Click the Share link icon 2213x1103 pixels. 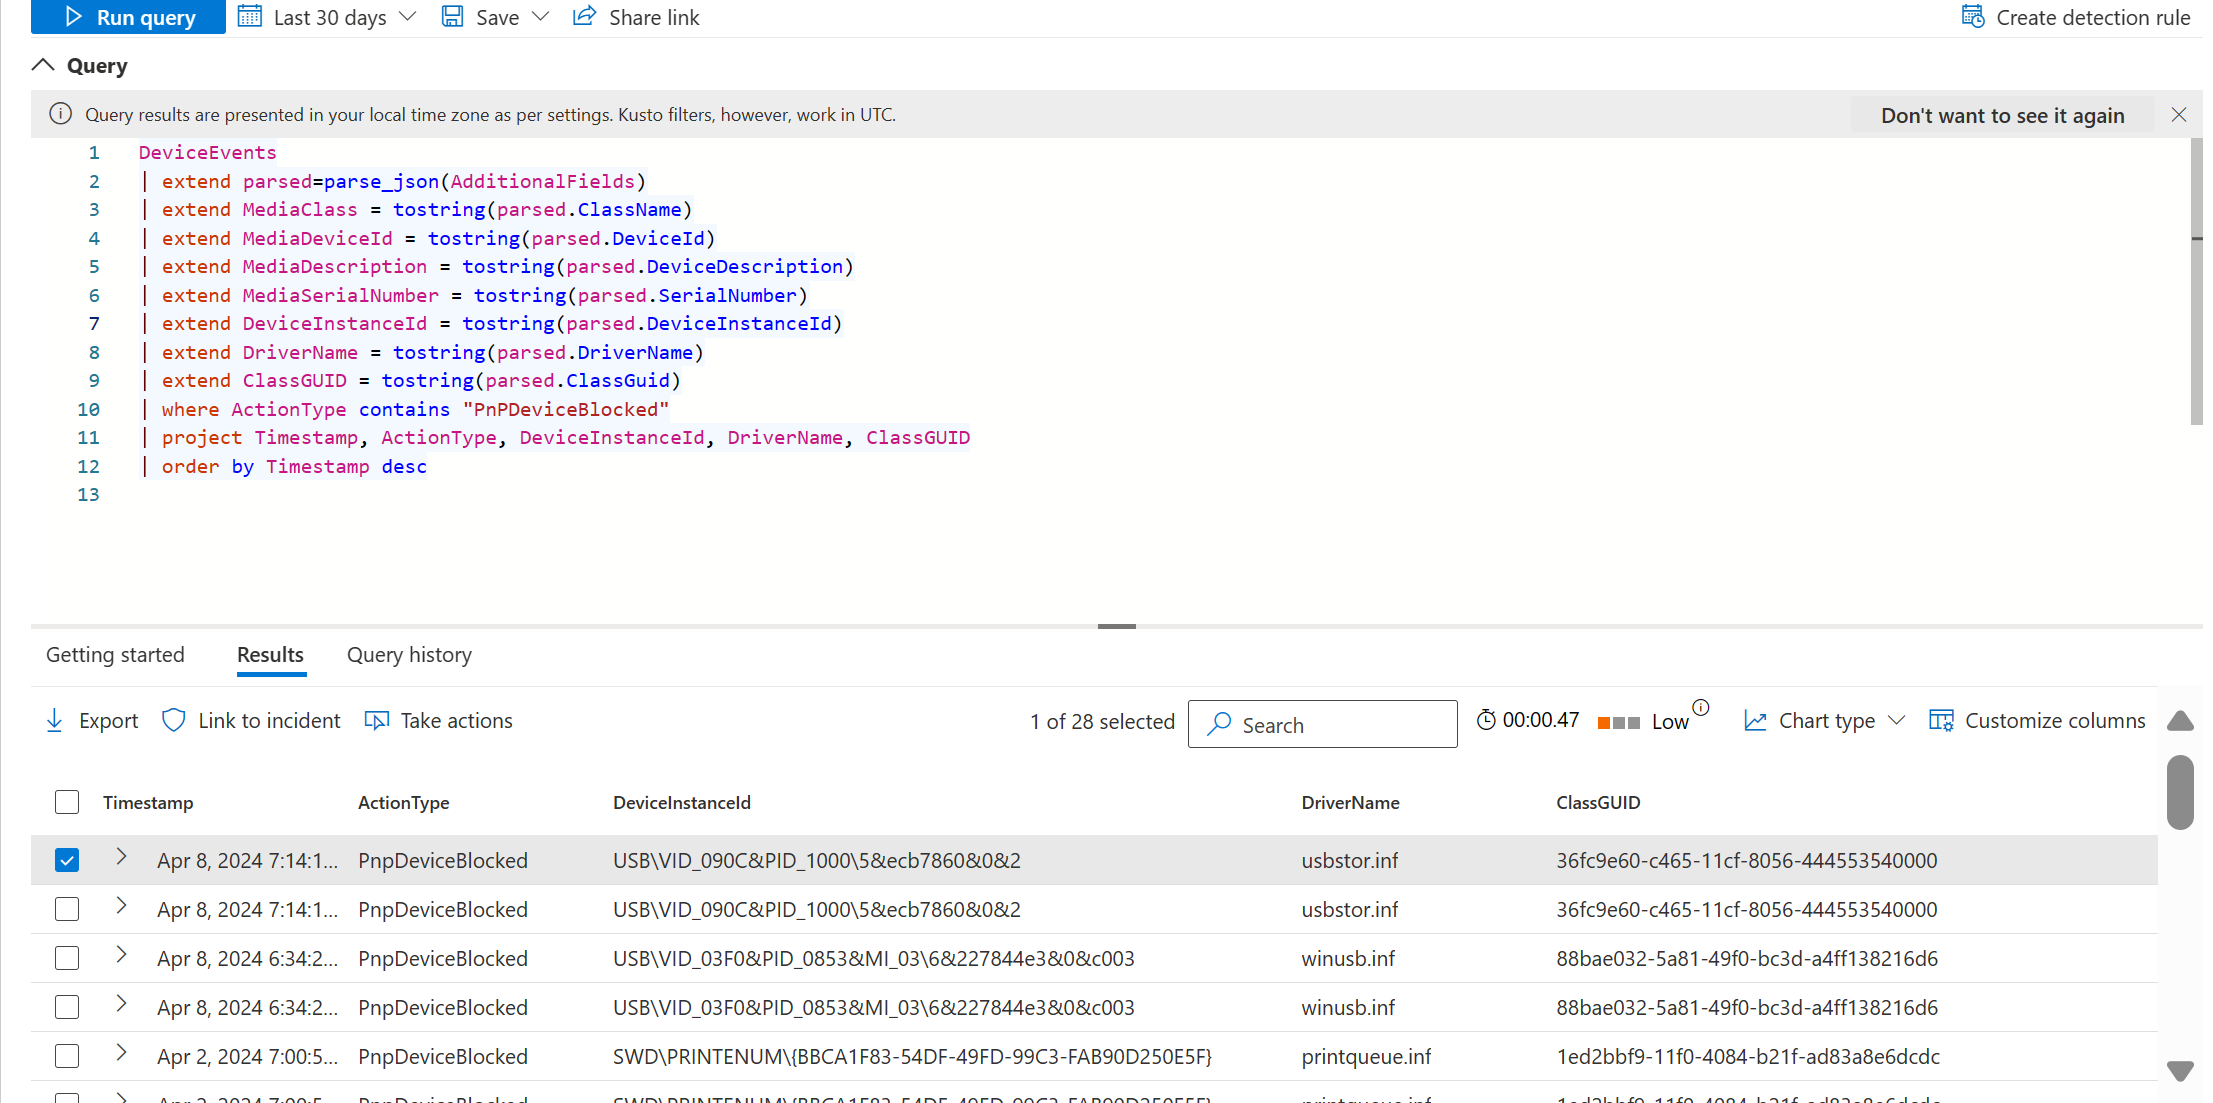581,17
